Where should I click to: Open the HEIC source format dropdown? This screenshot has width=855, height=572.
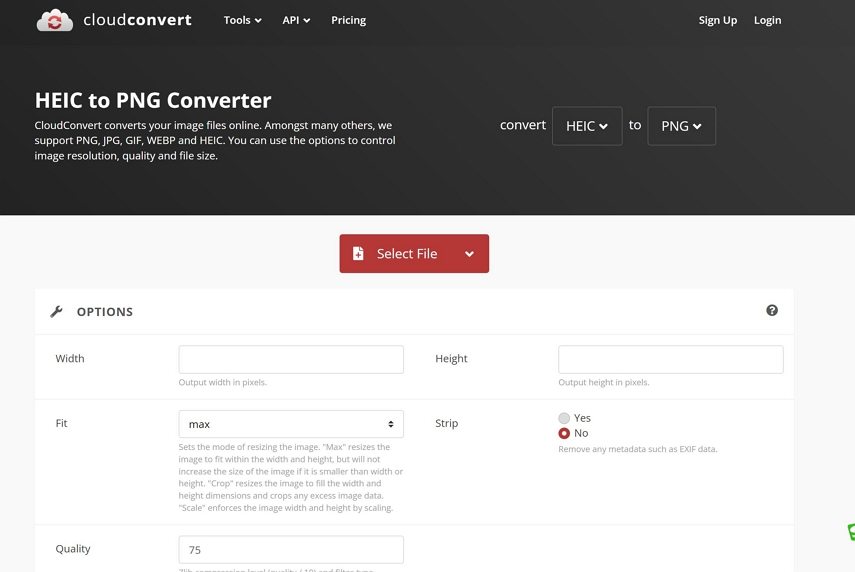[x=587, y=126]
